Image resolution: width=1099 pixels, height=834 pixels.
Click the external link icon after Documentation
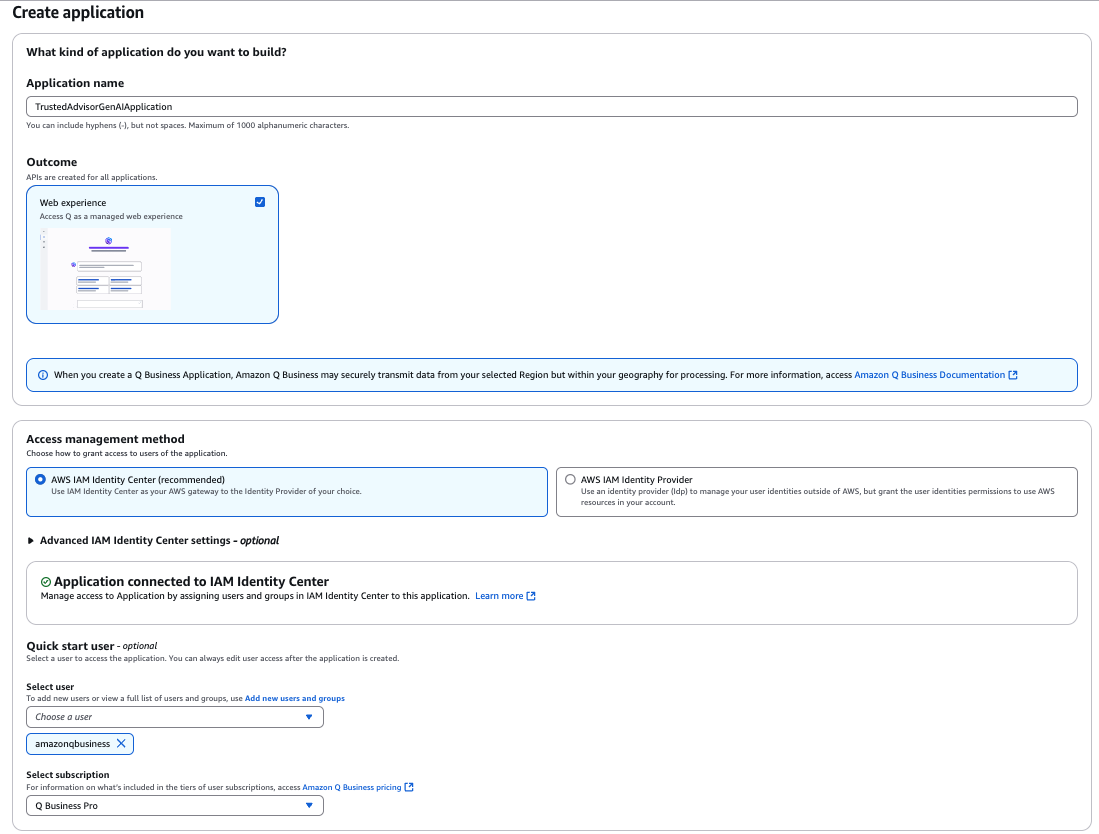1013,375
